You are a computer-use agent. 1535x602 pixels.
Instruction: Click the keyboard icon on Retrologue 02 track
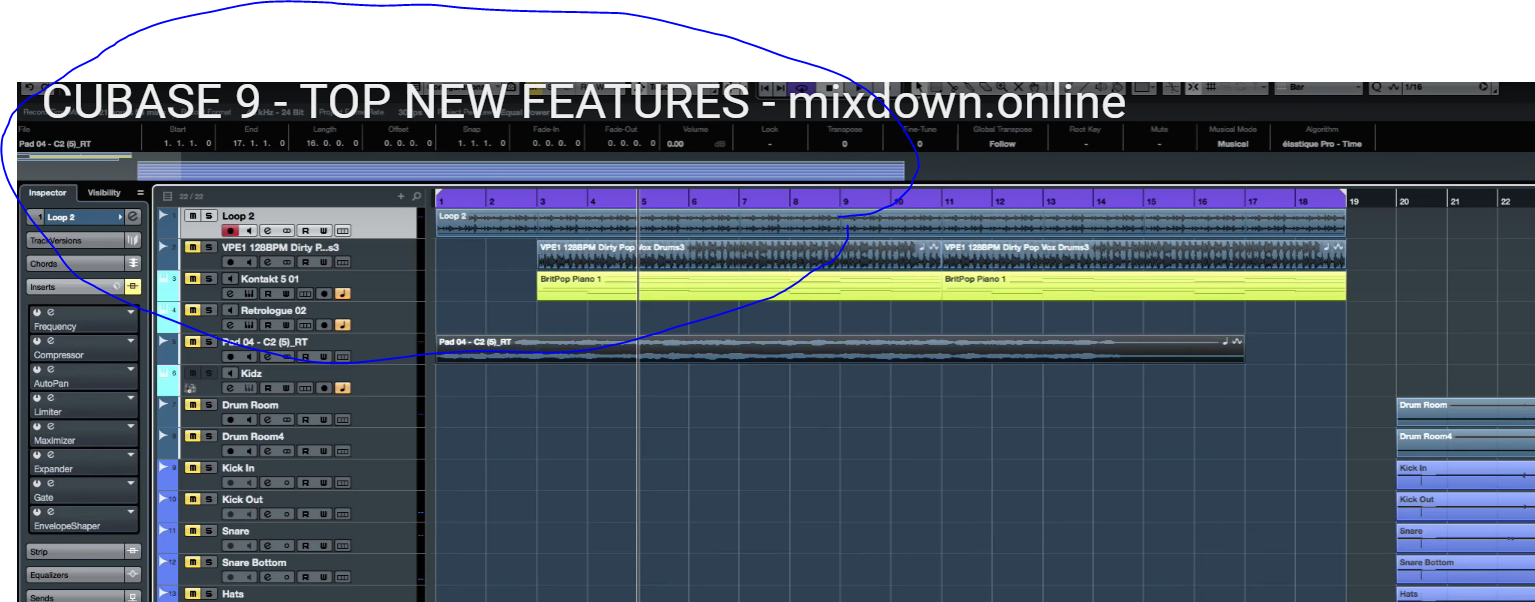coord(249,325)
